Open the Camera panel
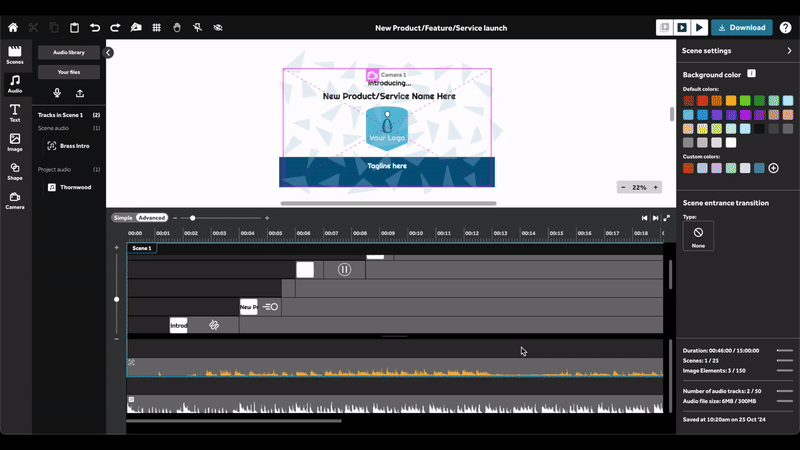 pos(15,200)
